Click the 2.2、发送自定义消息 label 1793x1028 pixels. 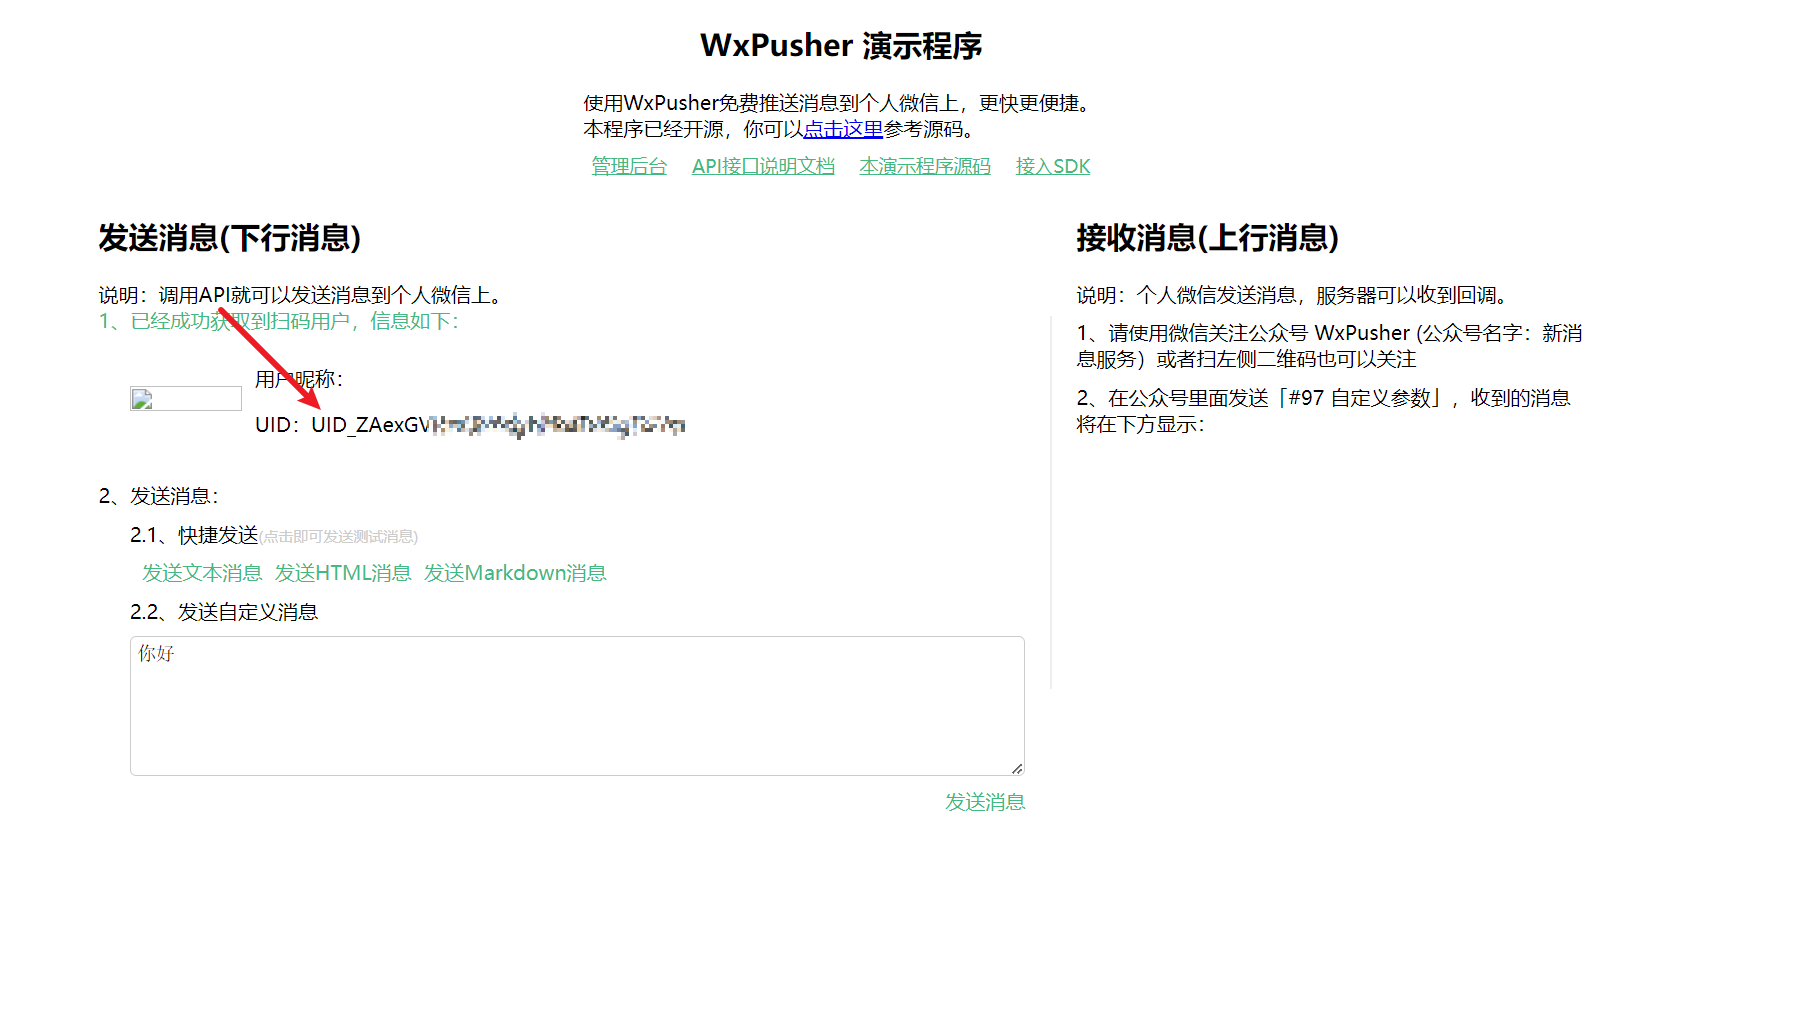coord(224,612)
